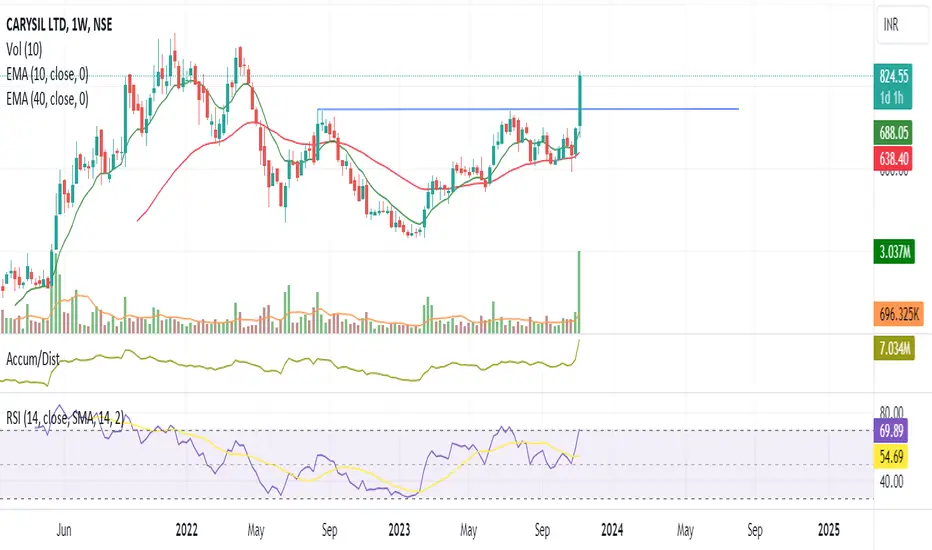Click the tallest green volume bar
The width and height of the screenshot is (932, 550).
pyautogui.click(x=580, y=292)
